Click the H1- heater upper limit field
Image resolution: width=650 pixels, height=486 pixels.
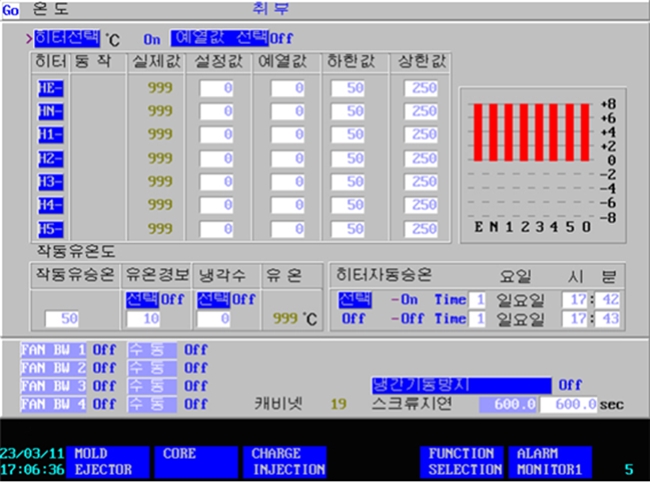[x=414, y=134]
